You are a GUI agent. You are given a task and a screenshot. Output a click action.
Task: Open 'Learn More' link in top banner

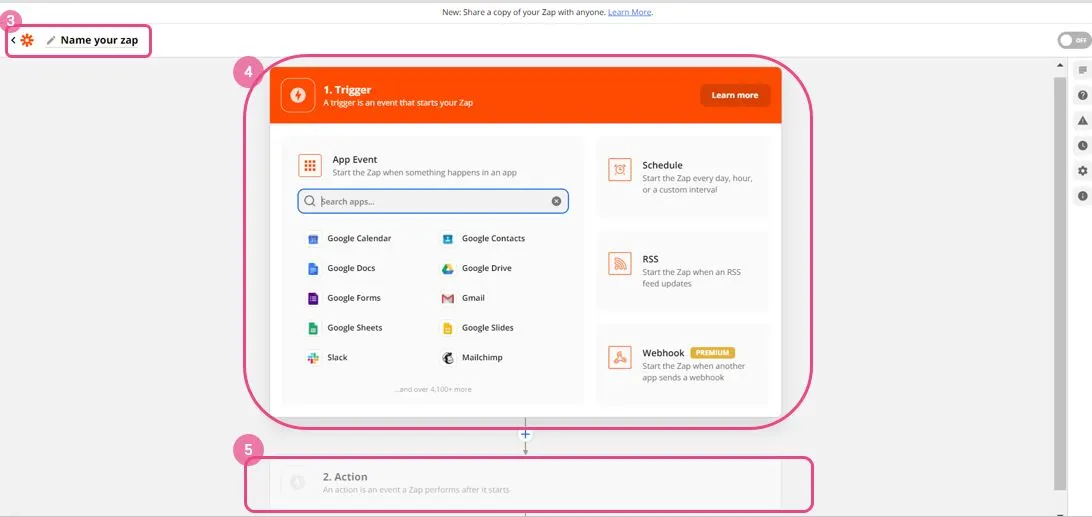pos(630,13)
